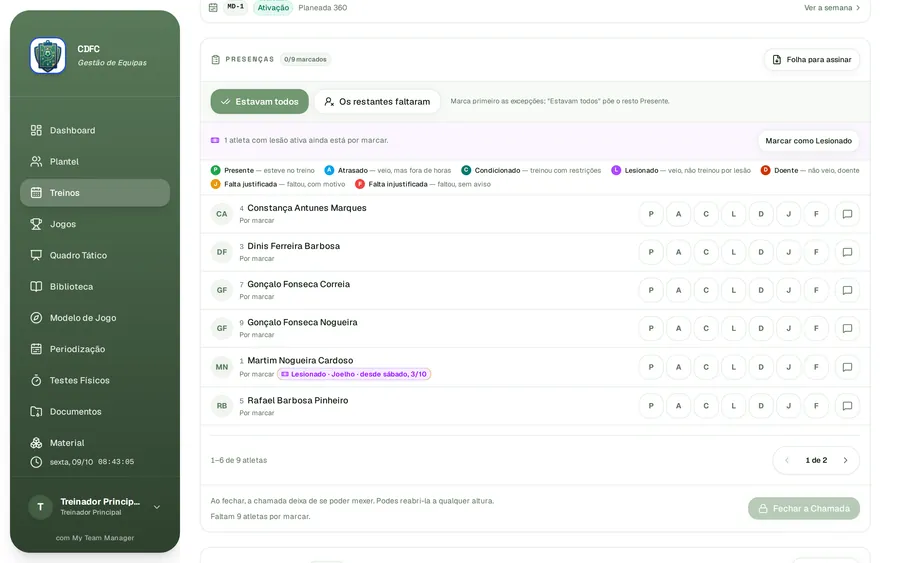Mark Gonçalo Fonseca Correia as Falta justificada (J)

pyautogui.click(x=789, y=290)
